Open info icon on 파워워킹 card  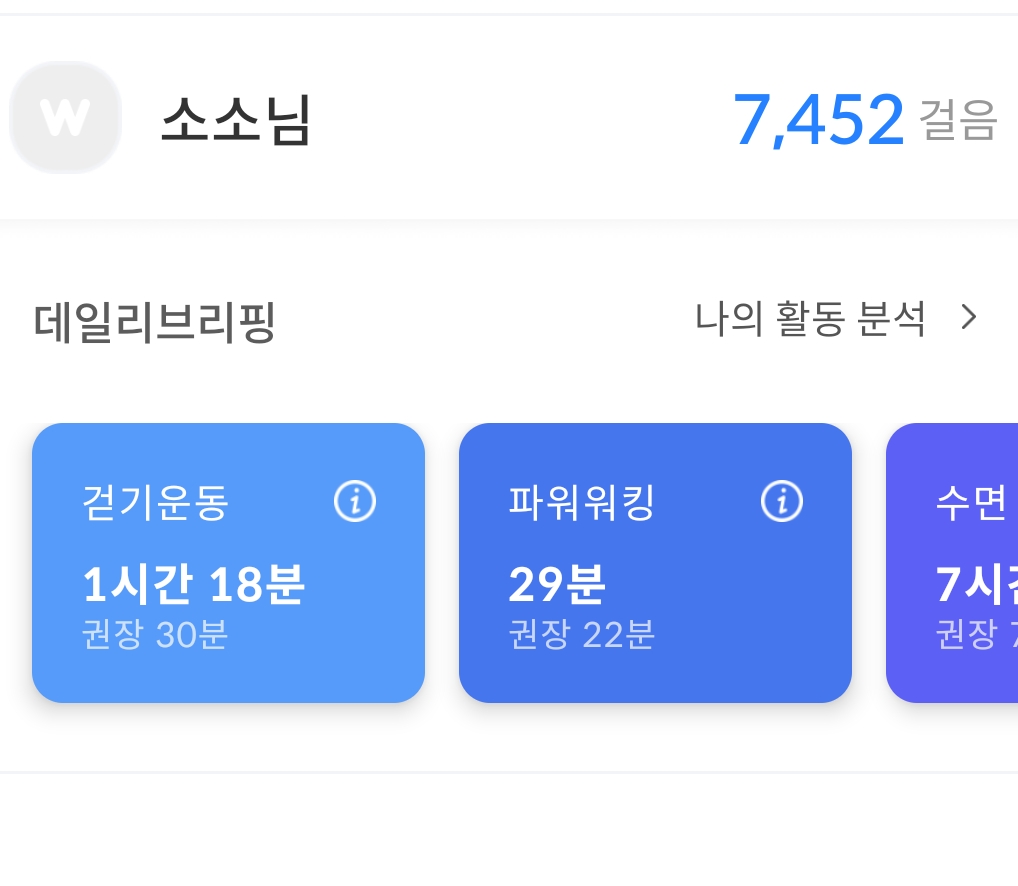(x=781, y=501)
